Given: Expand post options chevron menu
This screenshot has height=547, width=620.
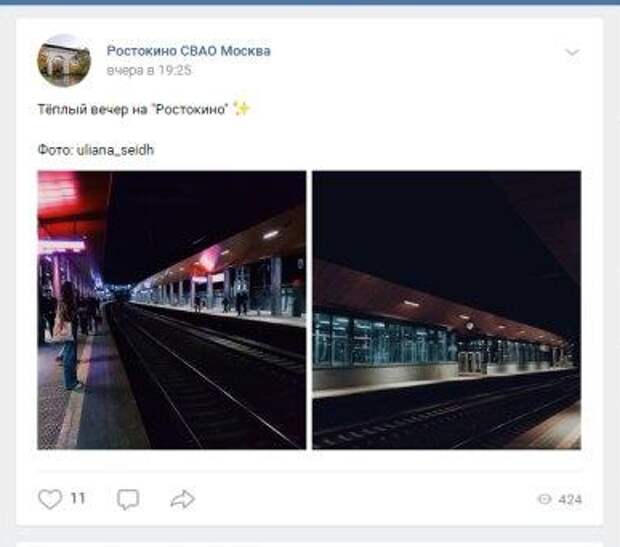Looking at the screenshot, I should click(572, 52).
